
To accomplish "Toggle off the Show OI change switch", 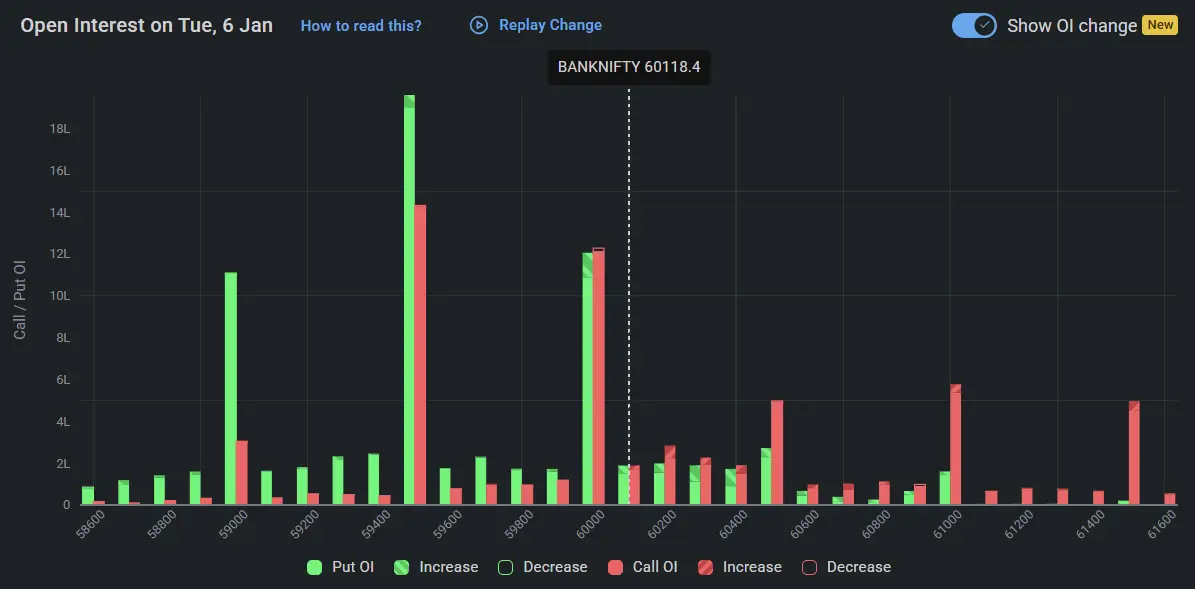I will (x=975, y=25).
